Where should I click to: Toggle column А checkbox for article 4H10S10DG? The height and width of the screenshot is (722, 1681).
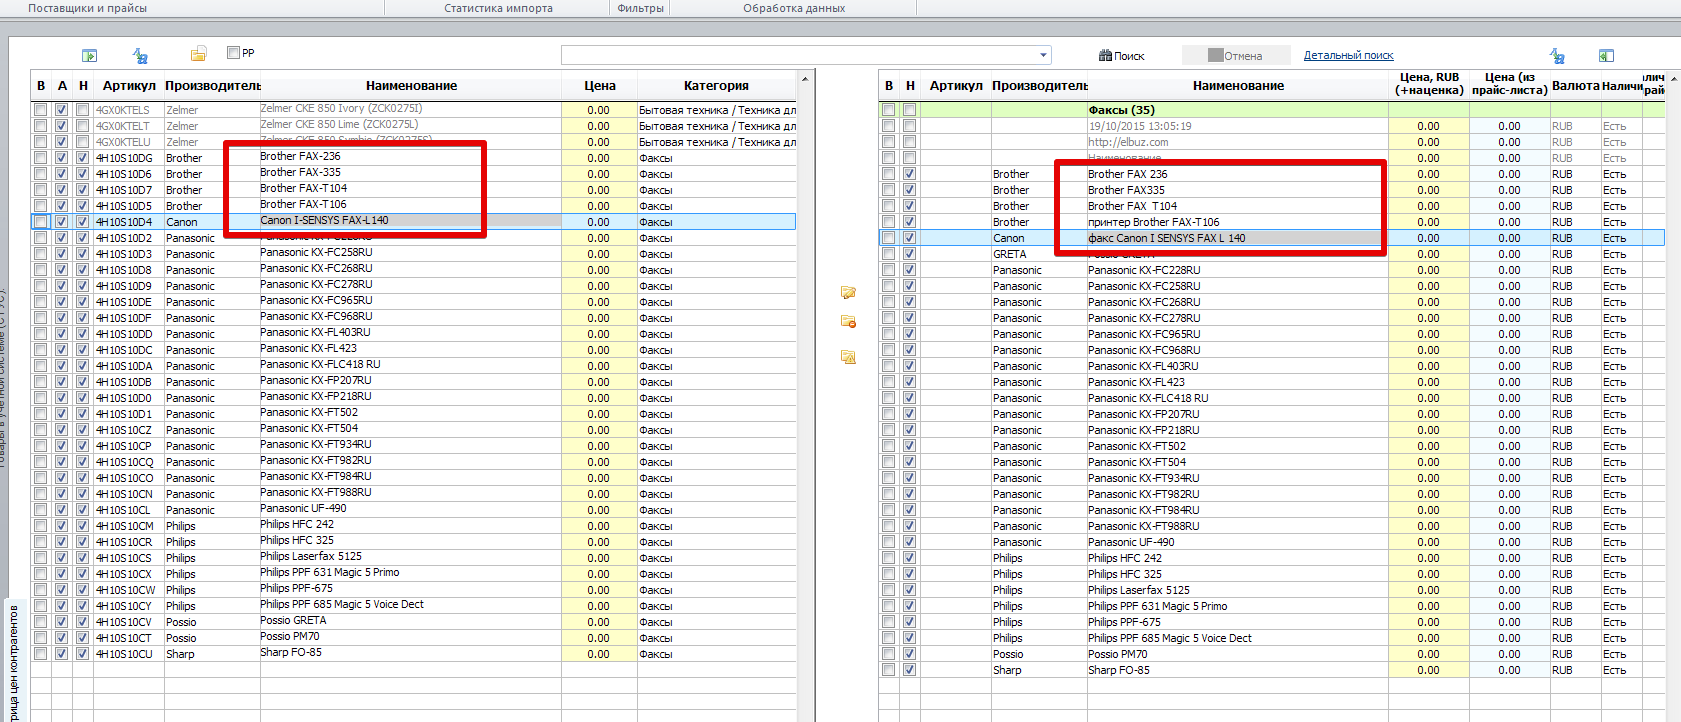pos(61,158)
